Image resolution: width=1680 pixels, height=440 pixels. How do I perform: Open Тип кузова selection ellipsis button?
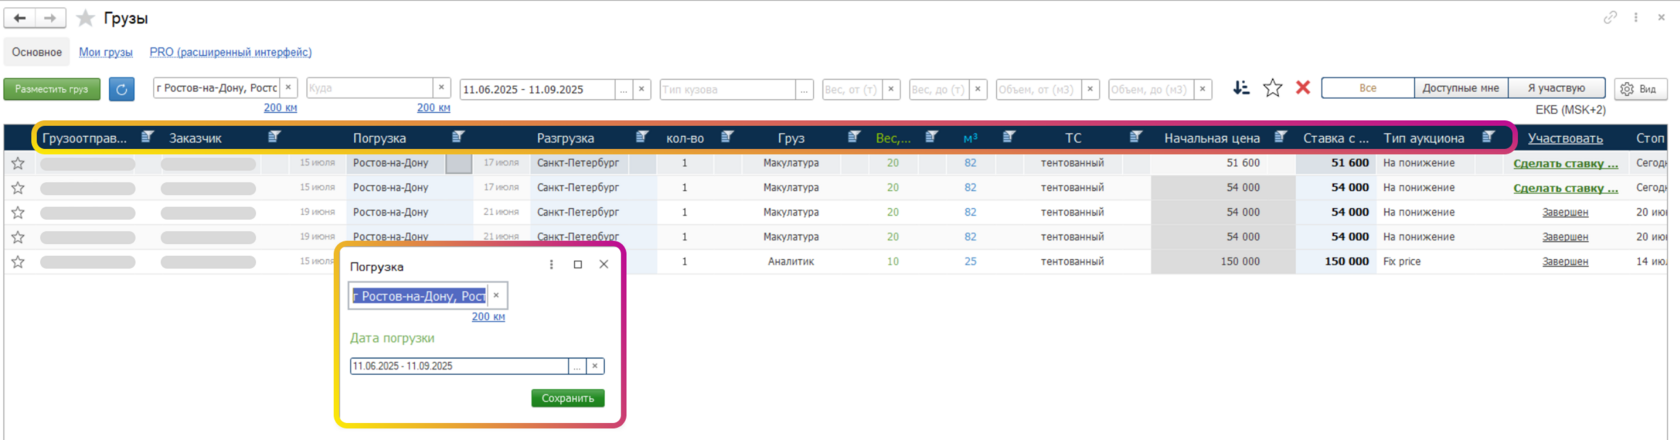804,89
